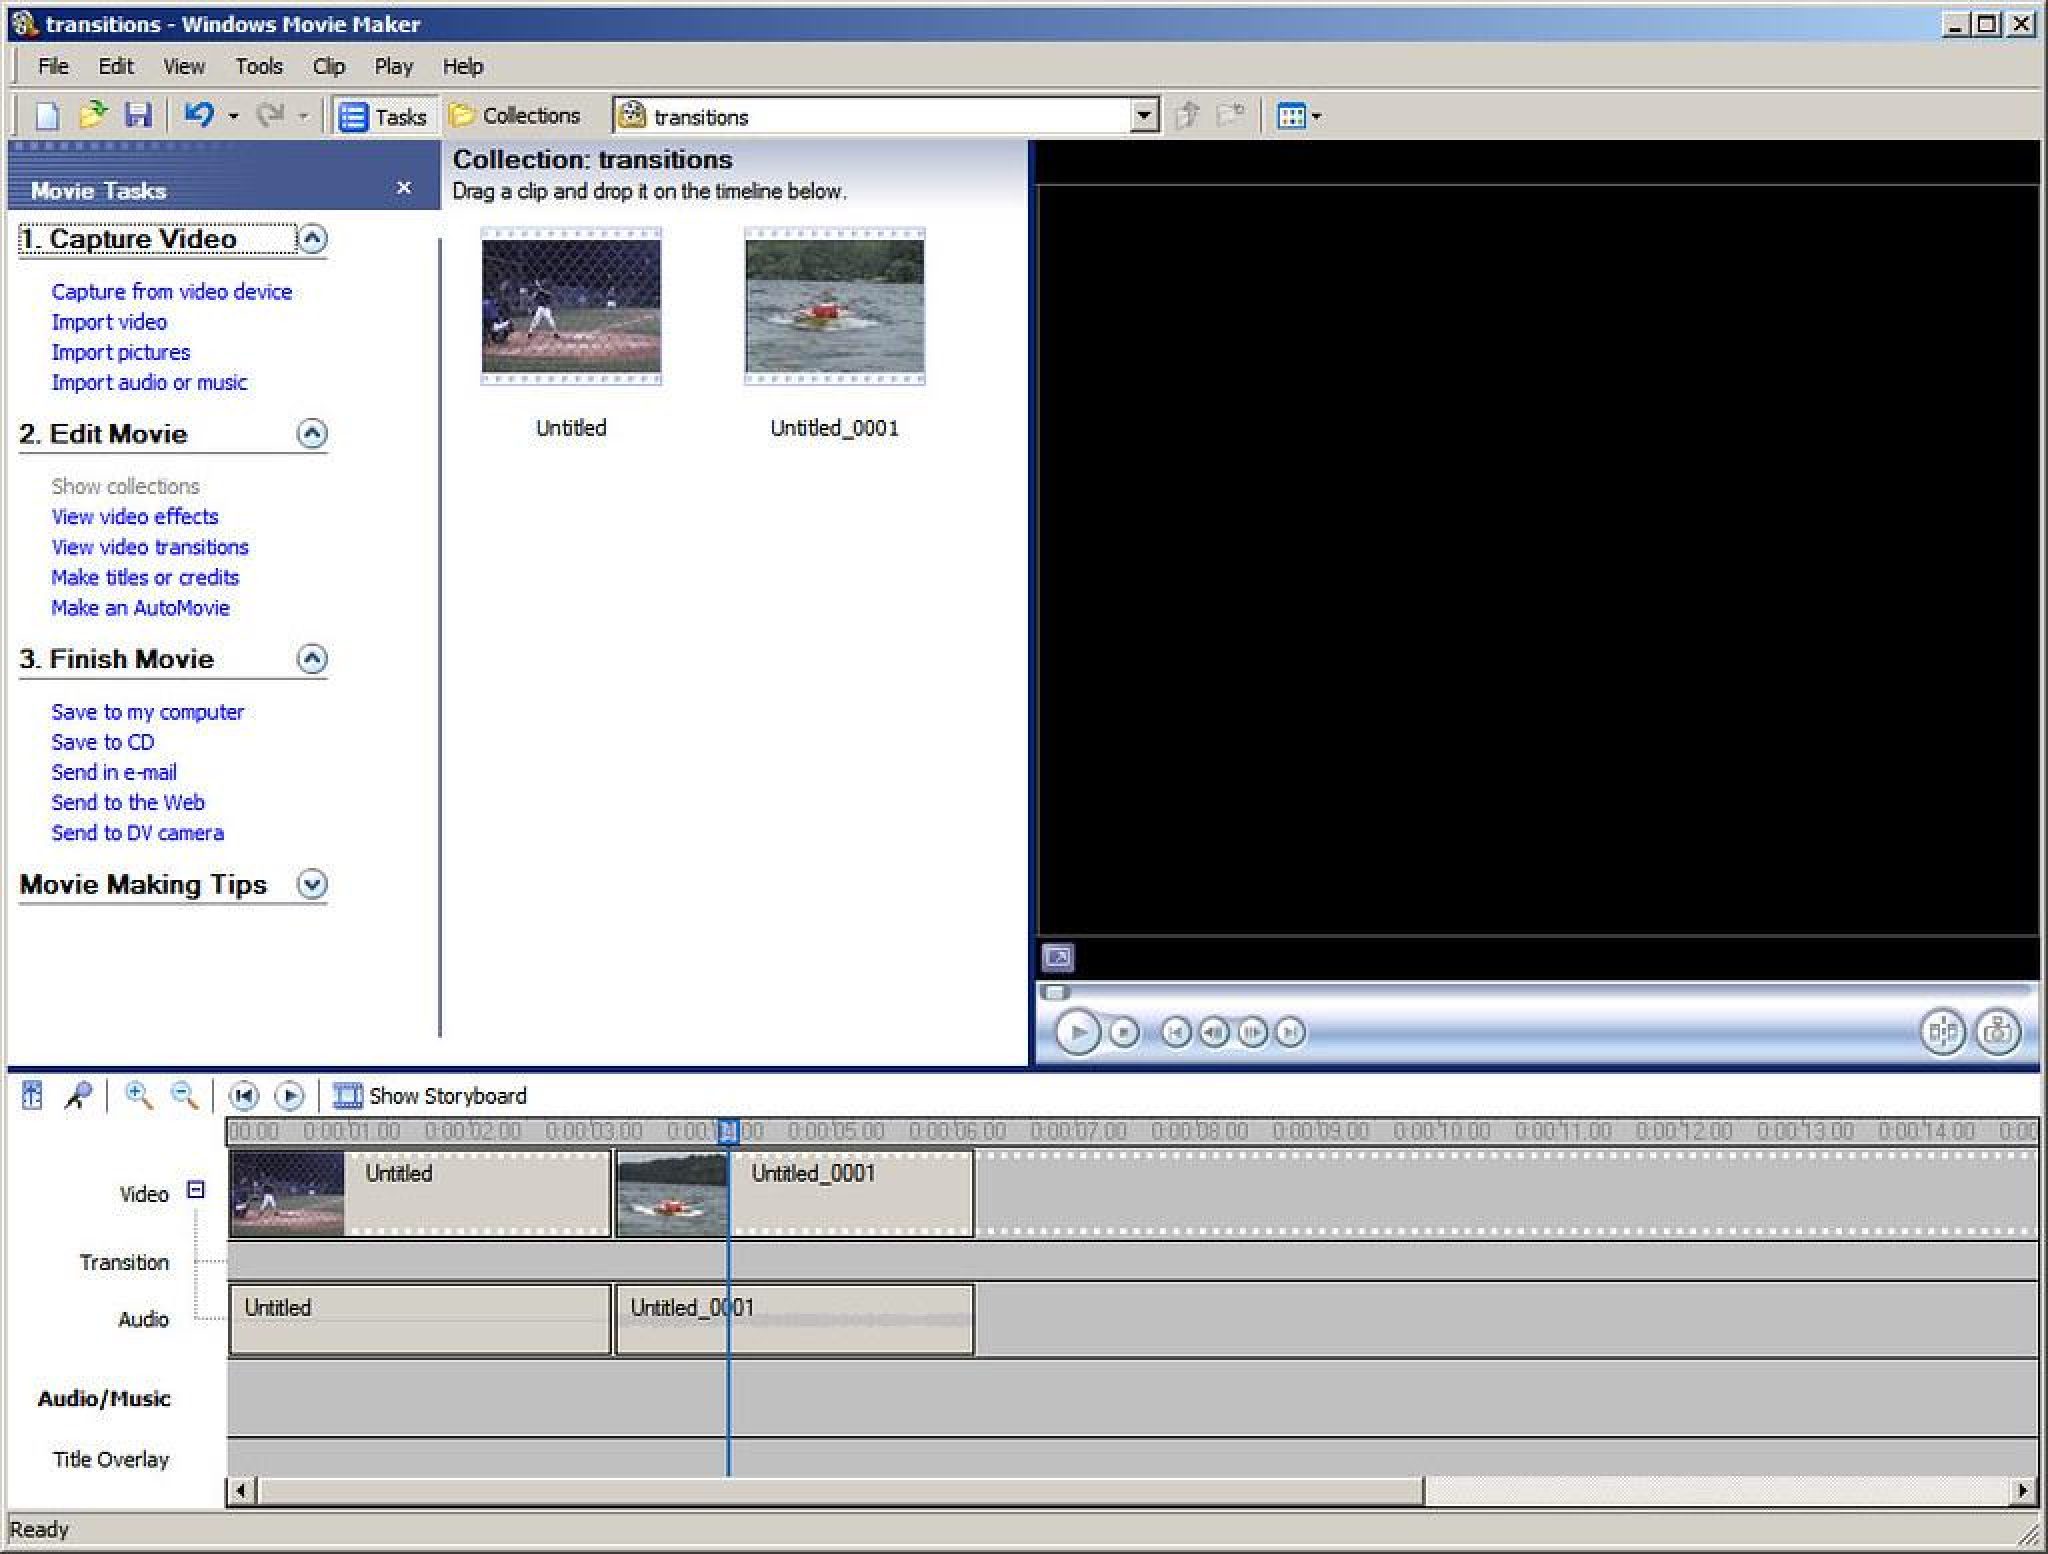This screenshot has height=1554, width=2048.
Task: Undo the last action
Action: tap(198, 115)
